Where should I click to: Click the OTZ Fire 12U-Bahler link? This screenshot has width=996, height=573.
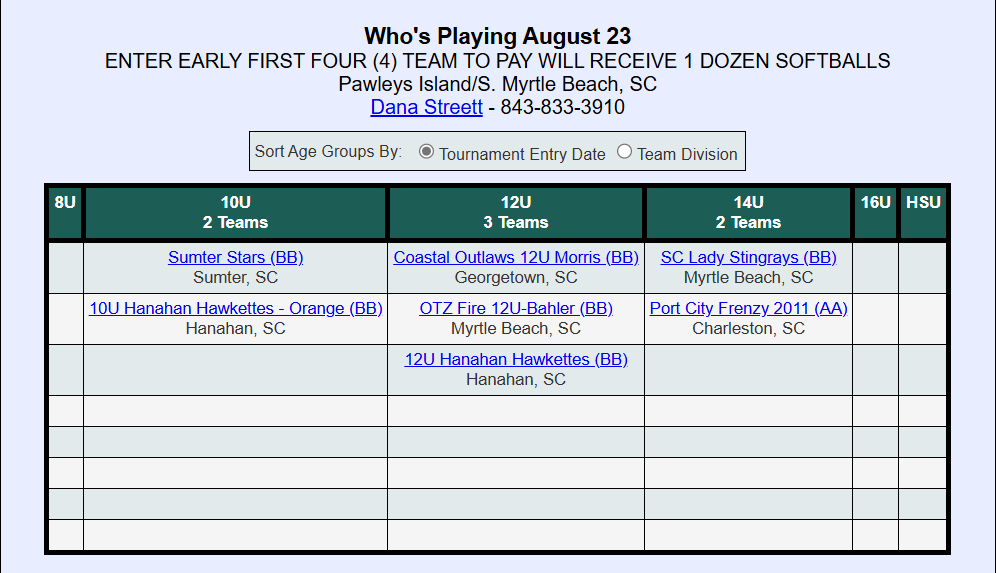pyautogui.click(x=516, y=308)
